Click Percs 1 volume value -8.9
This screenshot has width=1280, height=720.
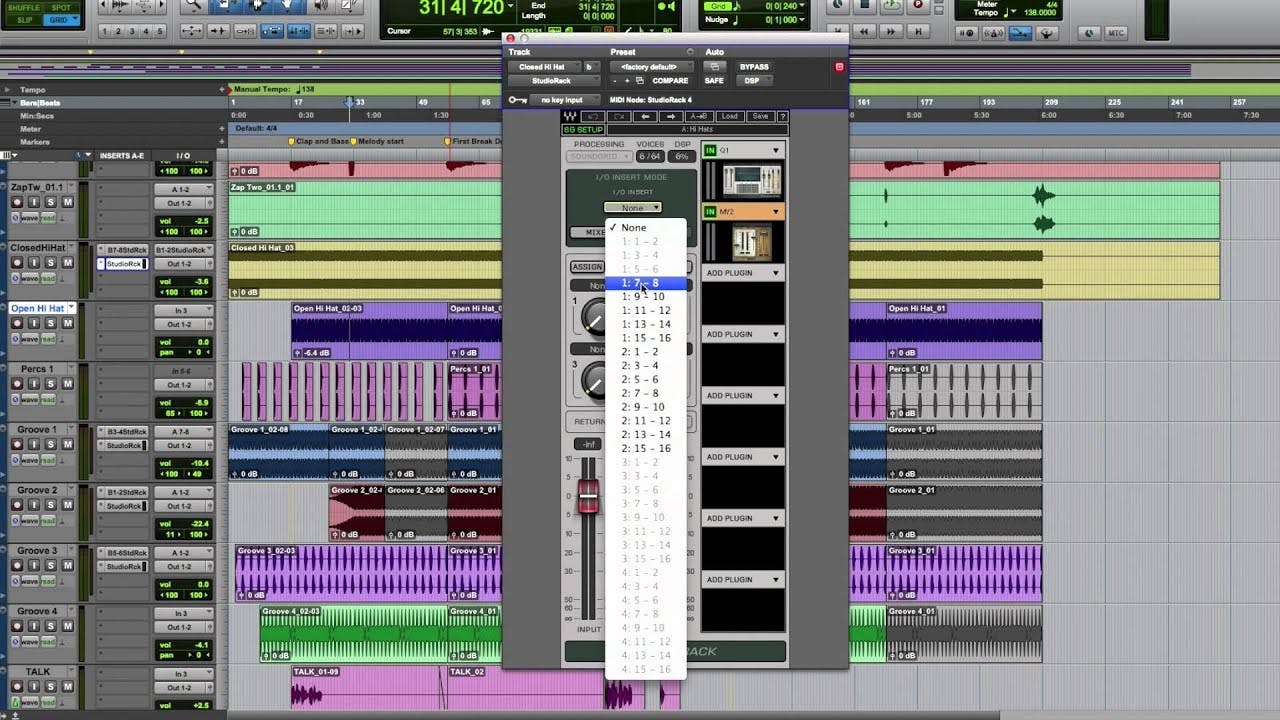(202, 403)
